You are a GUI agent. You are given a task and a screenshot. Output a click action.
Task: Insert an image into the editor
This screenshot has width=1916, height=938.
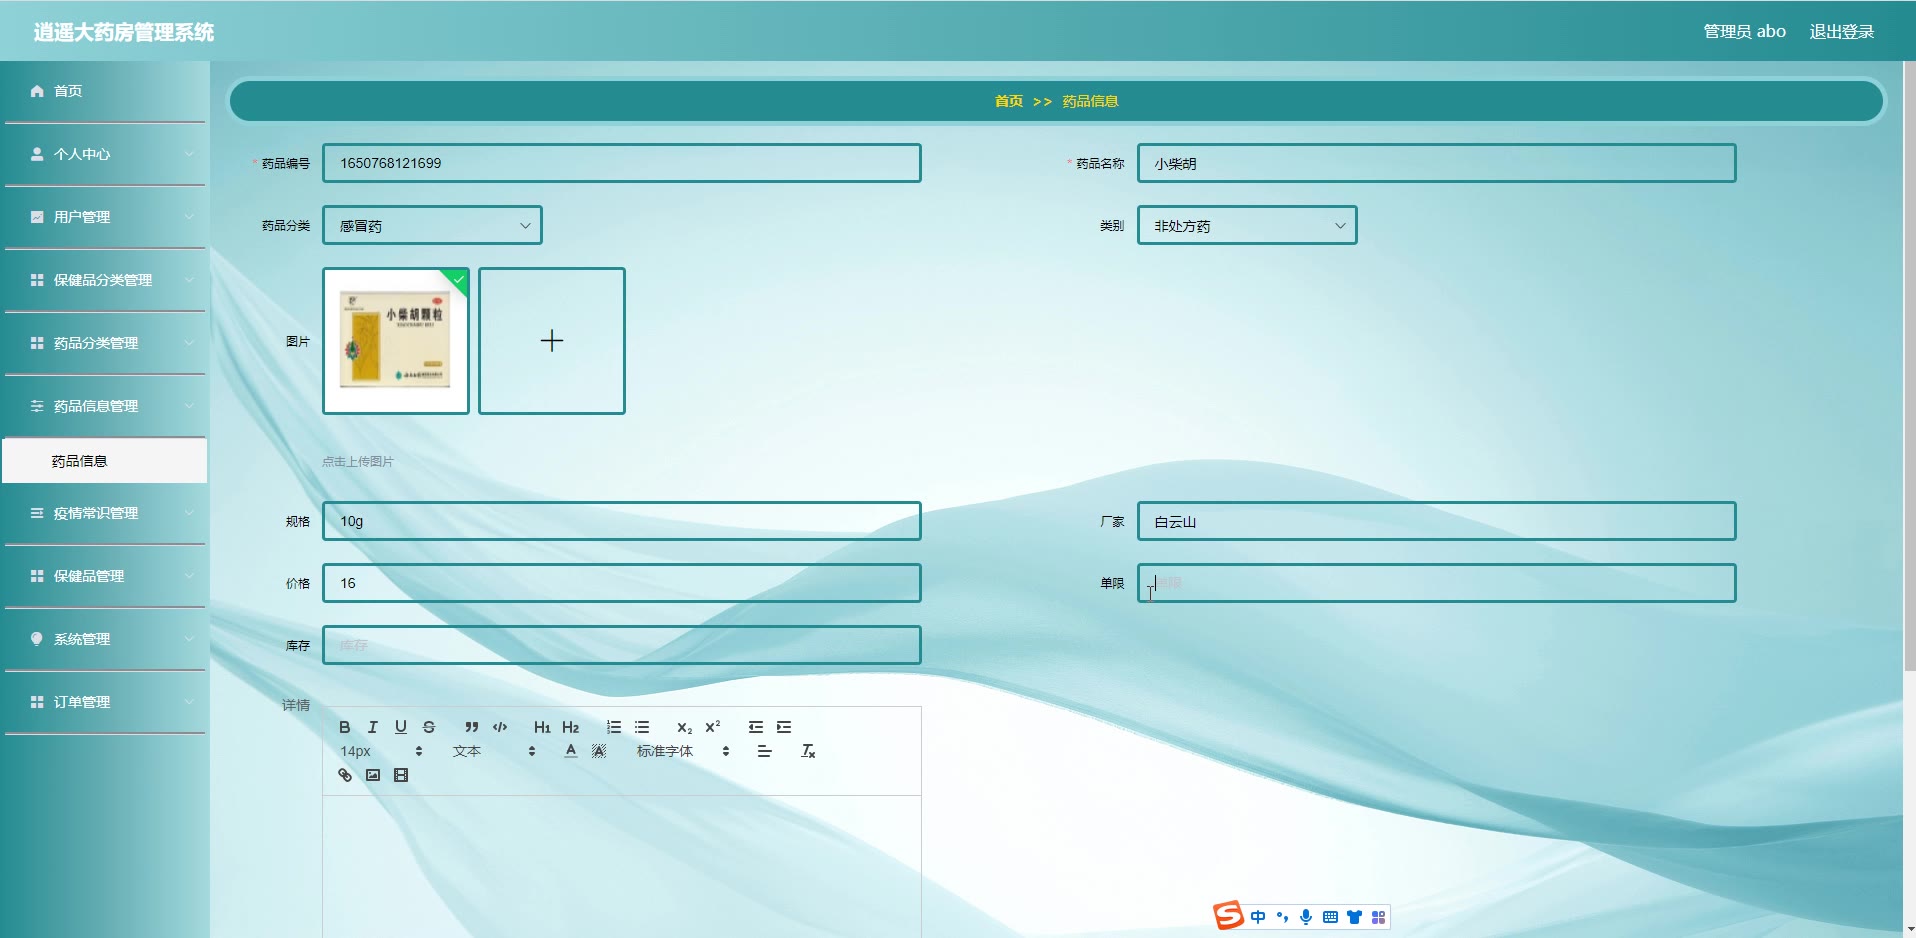click(373, 775)
